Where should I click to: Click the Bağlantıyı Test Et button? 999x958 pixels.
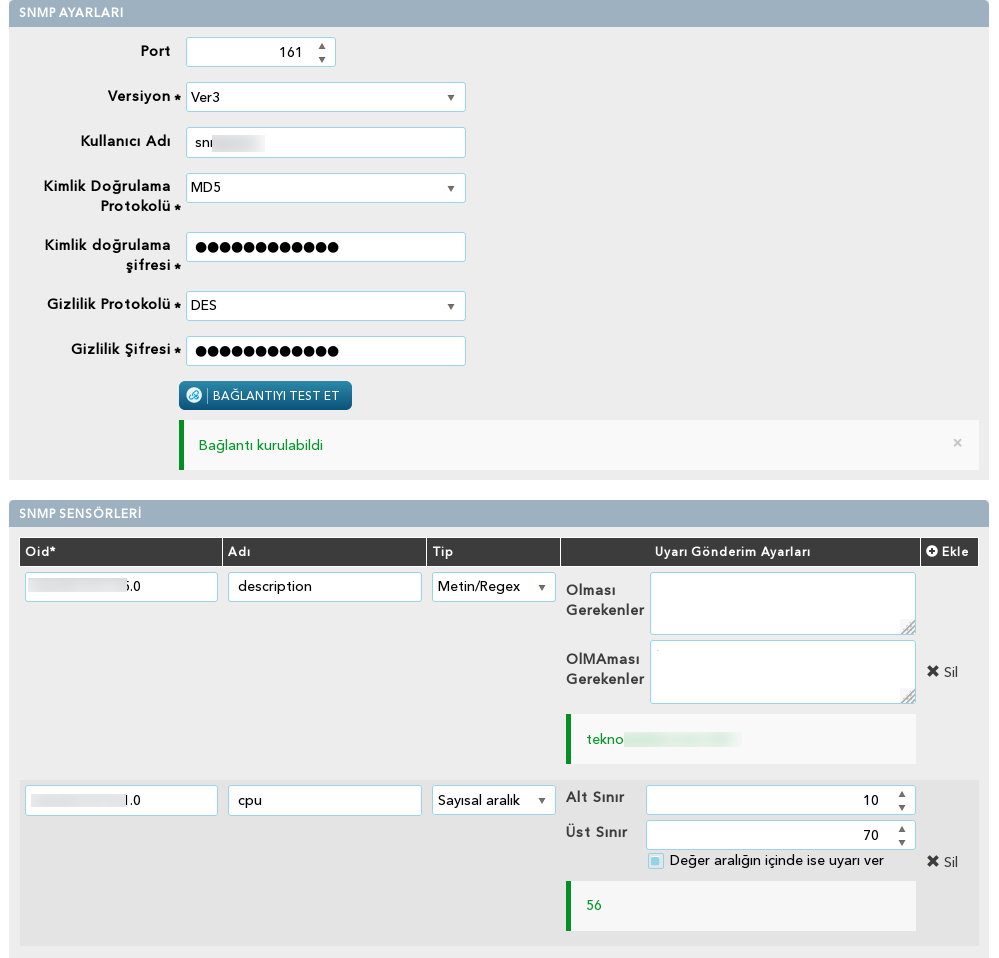pyautogui.click(x=265, y=396)
